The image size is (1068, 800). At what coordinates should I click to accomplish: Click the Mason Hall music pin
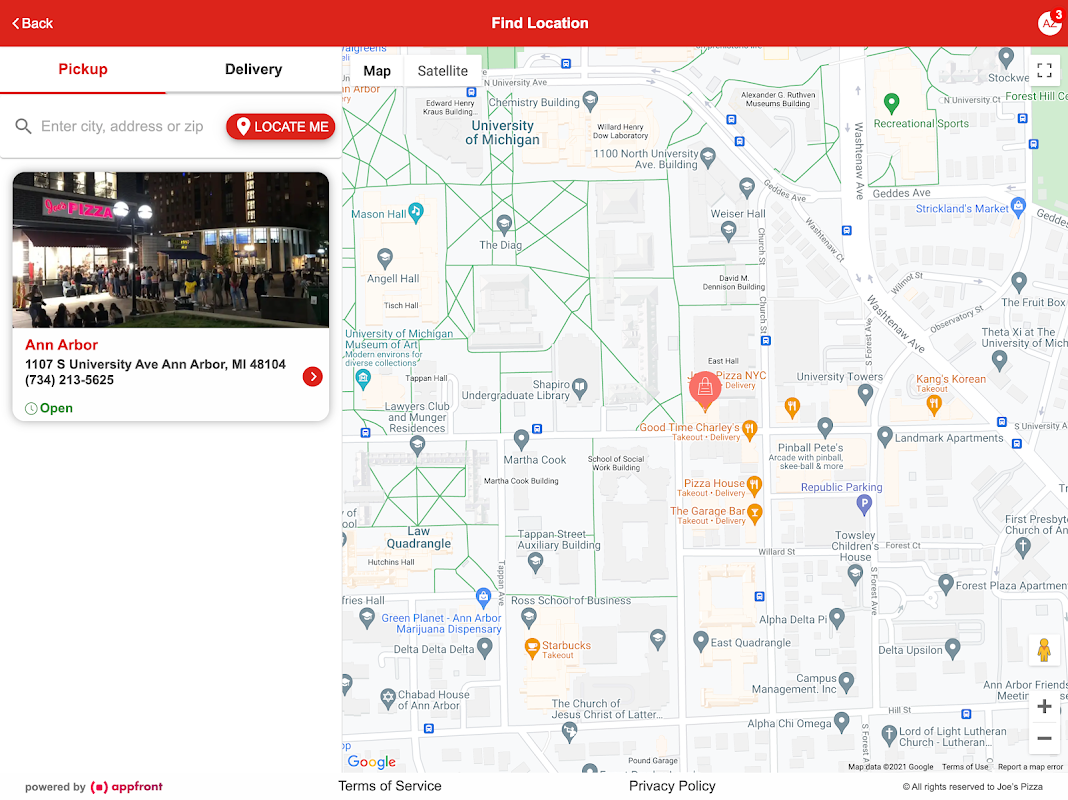415,212
